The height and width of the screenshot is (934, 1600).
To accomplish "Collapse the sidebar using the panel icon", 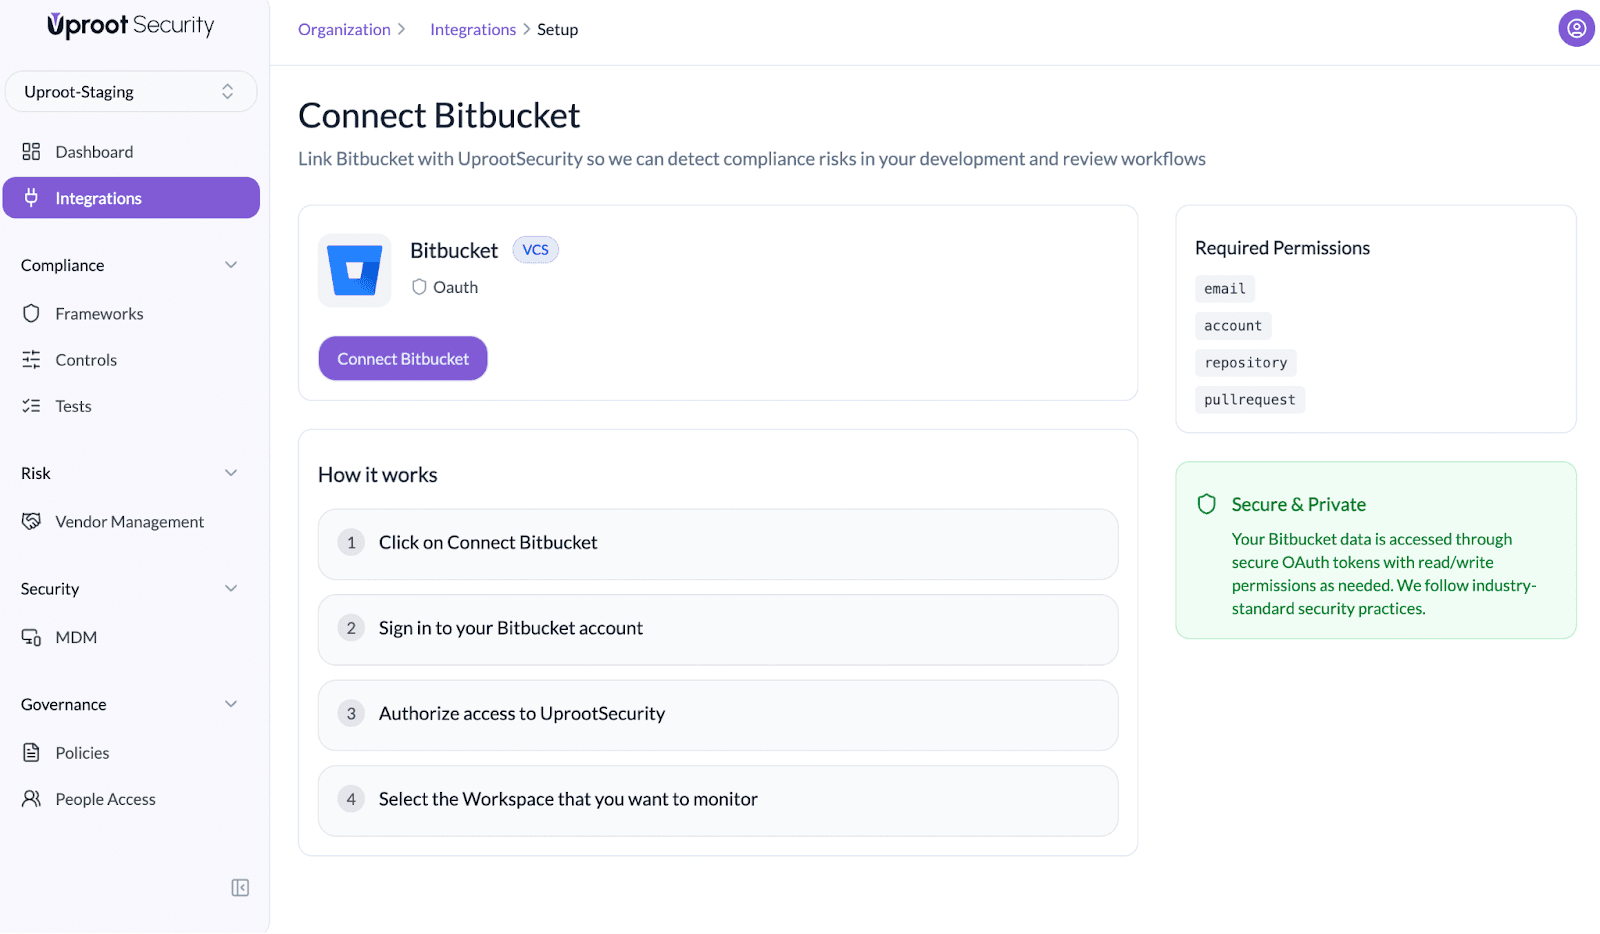I will [240, 888].
